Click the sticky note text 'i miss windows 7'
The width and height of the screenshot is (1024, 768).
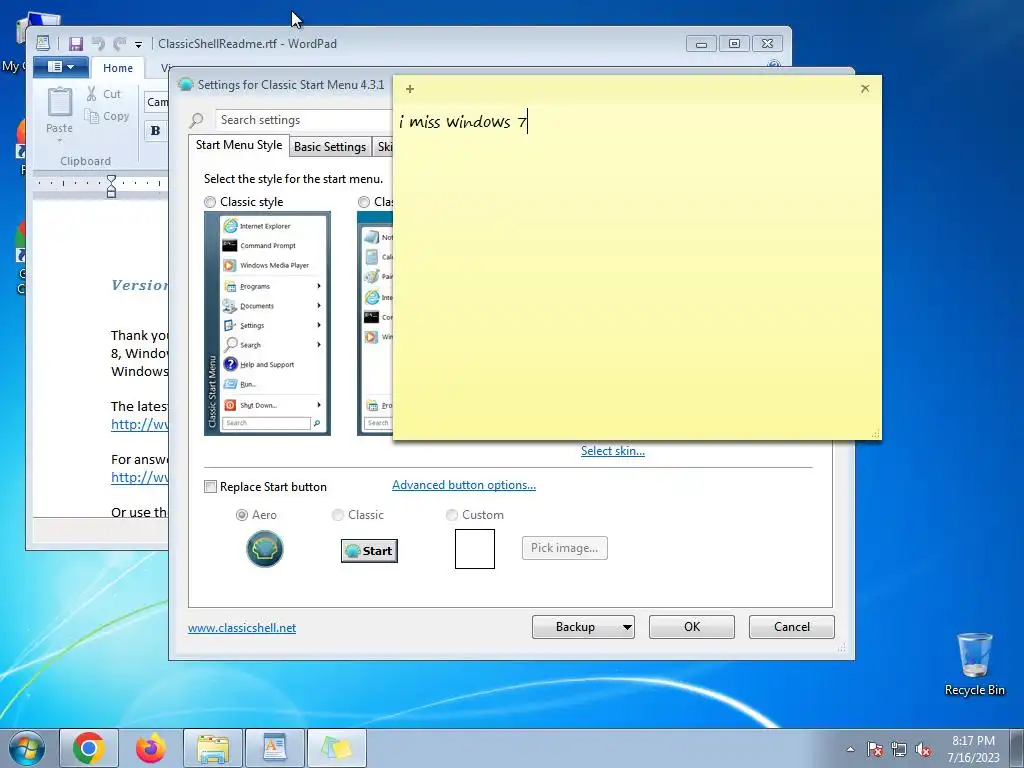[x=462, y=121]
